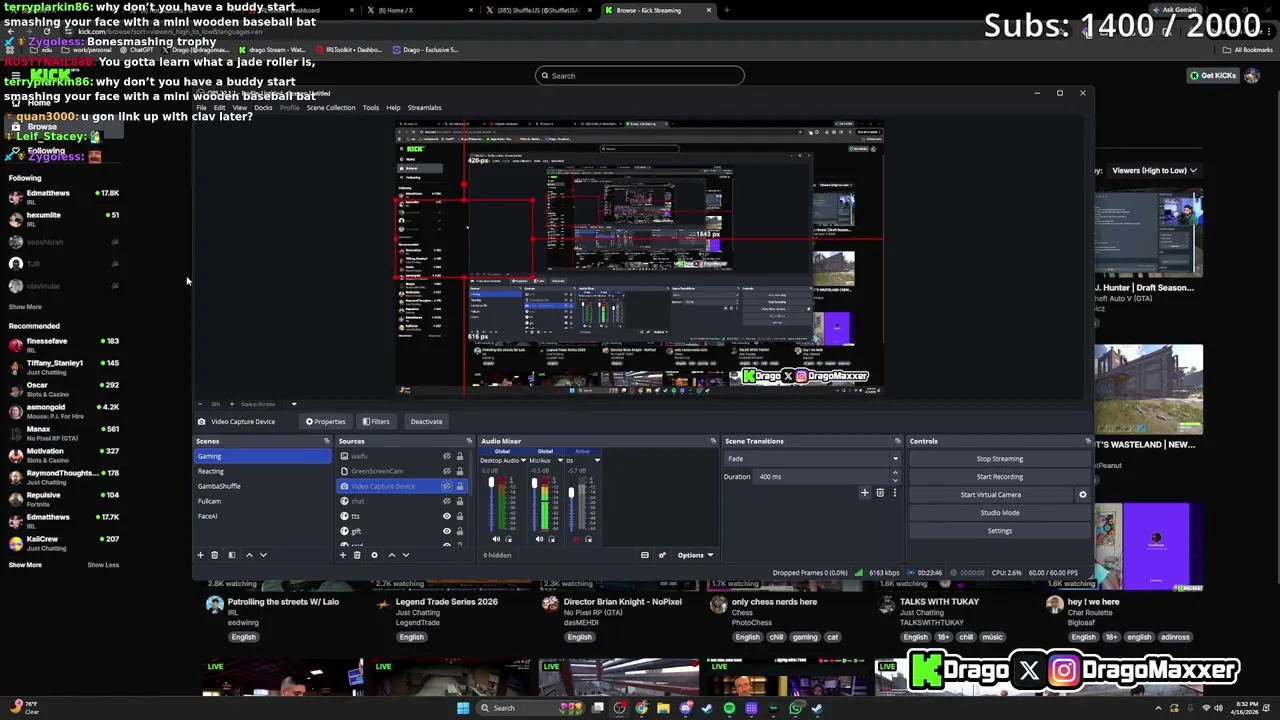Open Viewers (High to Low) sort dropdown
Image resolution: width=1280 pixels, height=720 pixels.
tap(1154, 170)
